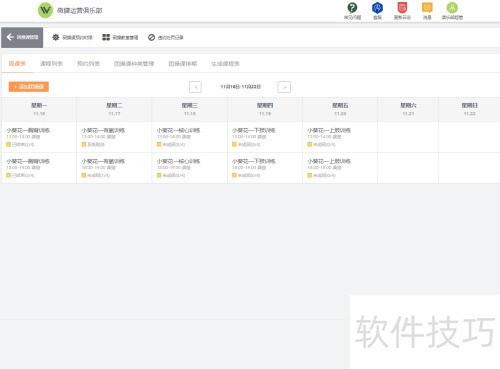This screenshot has width=500, height=369.
Task: Click yellow status icon in Friday 18:00 class
Action: click(309, 175)
